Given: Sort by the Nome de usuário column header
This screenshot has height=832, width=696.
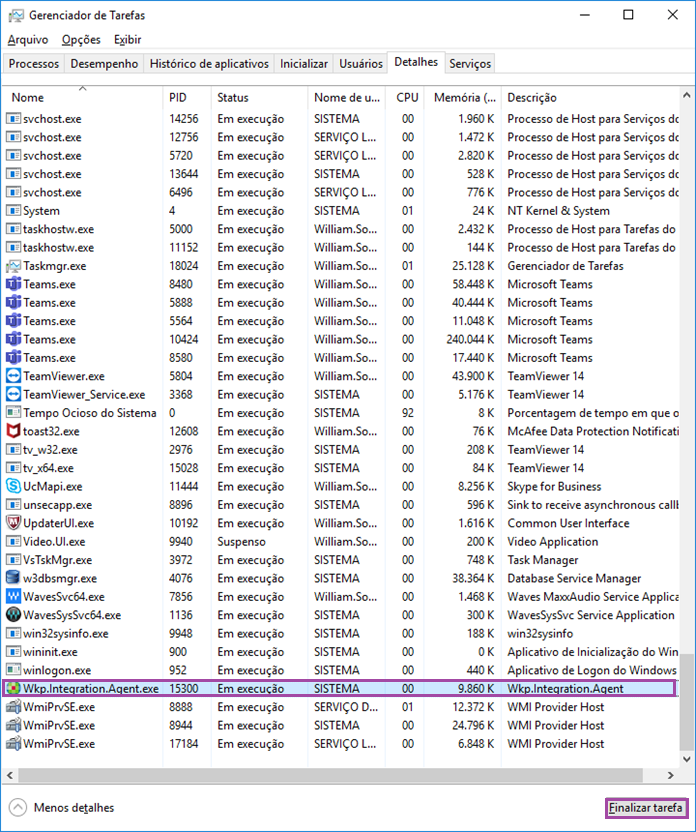Looking at the screenshot, I should coord(346,98).
